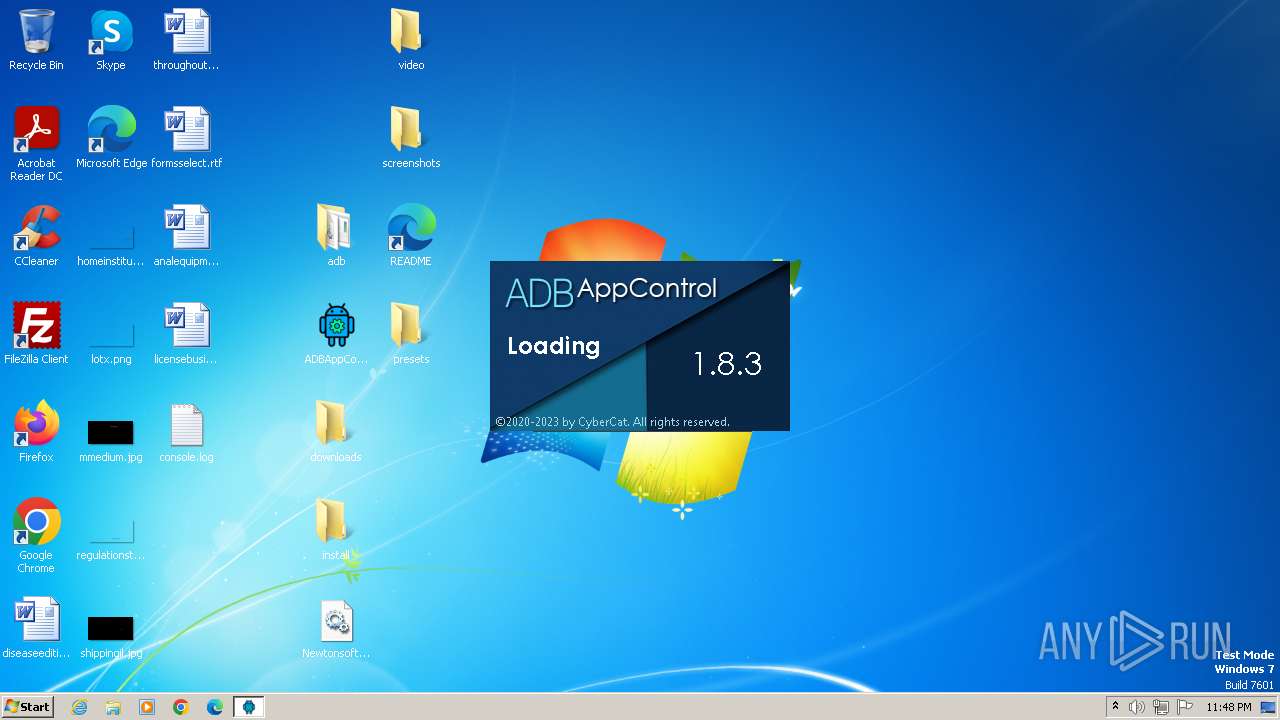Click the 1.8.3 version number
Image resolution: width=1280 pixels, height=720 pixels.
coord(727,364)
